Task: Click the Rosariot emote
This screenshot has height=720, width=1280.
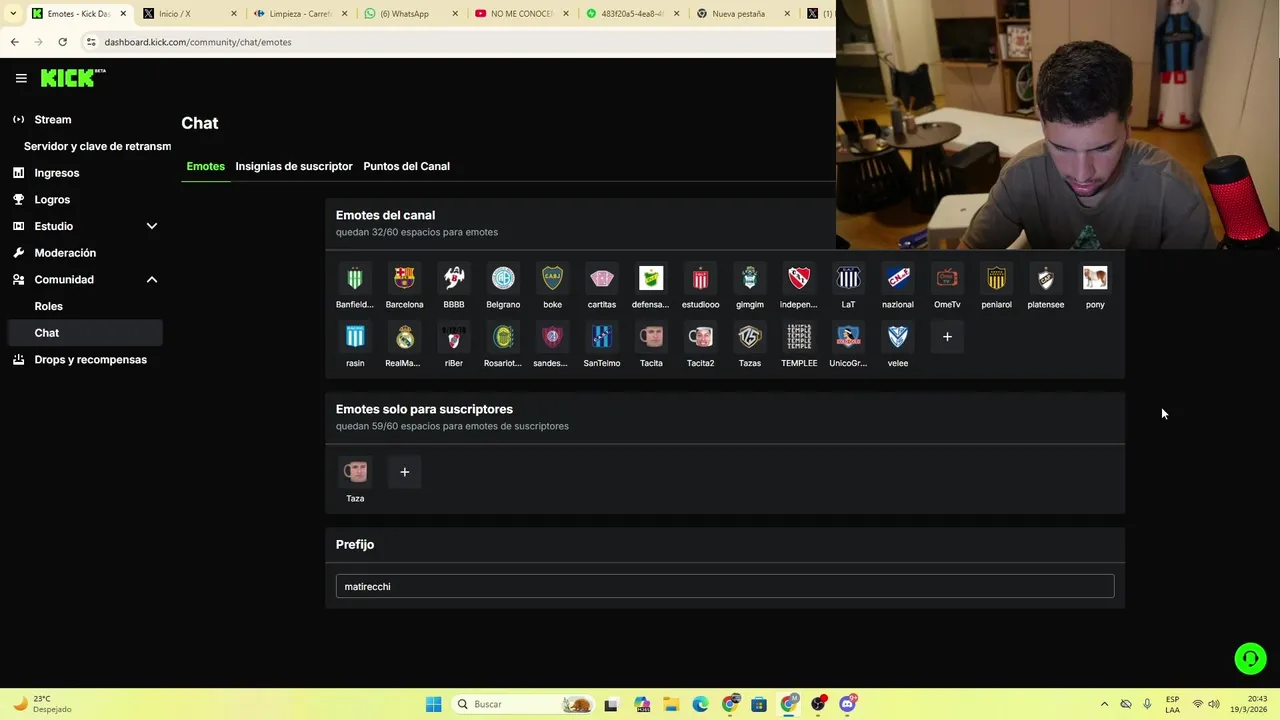Action: 503,337
